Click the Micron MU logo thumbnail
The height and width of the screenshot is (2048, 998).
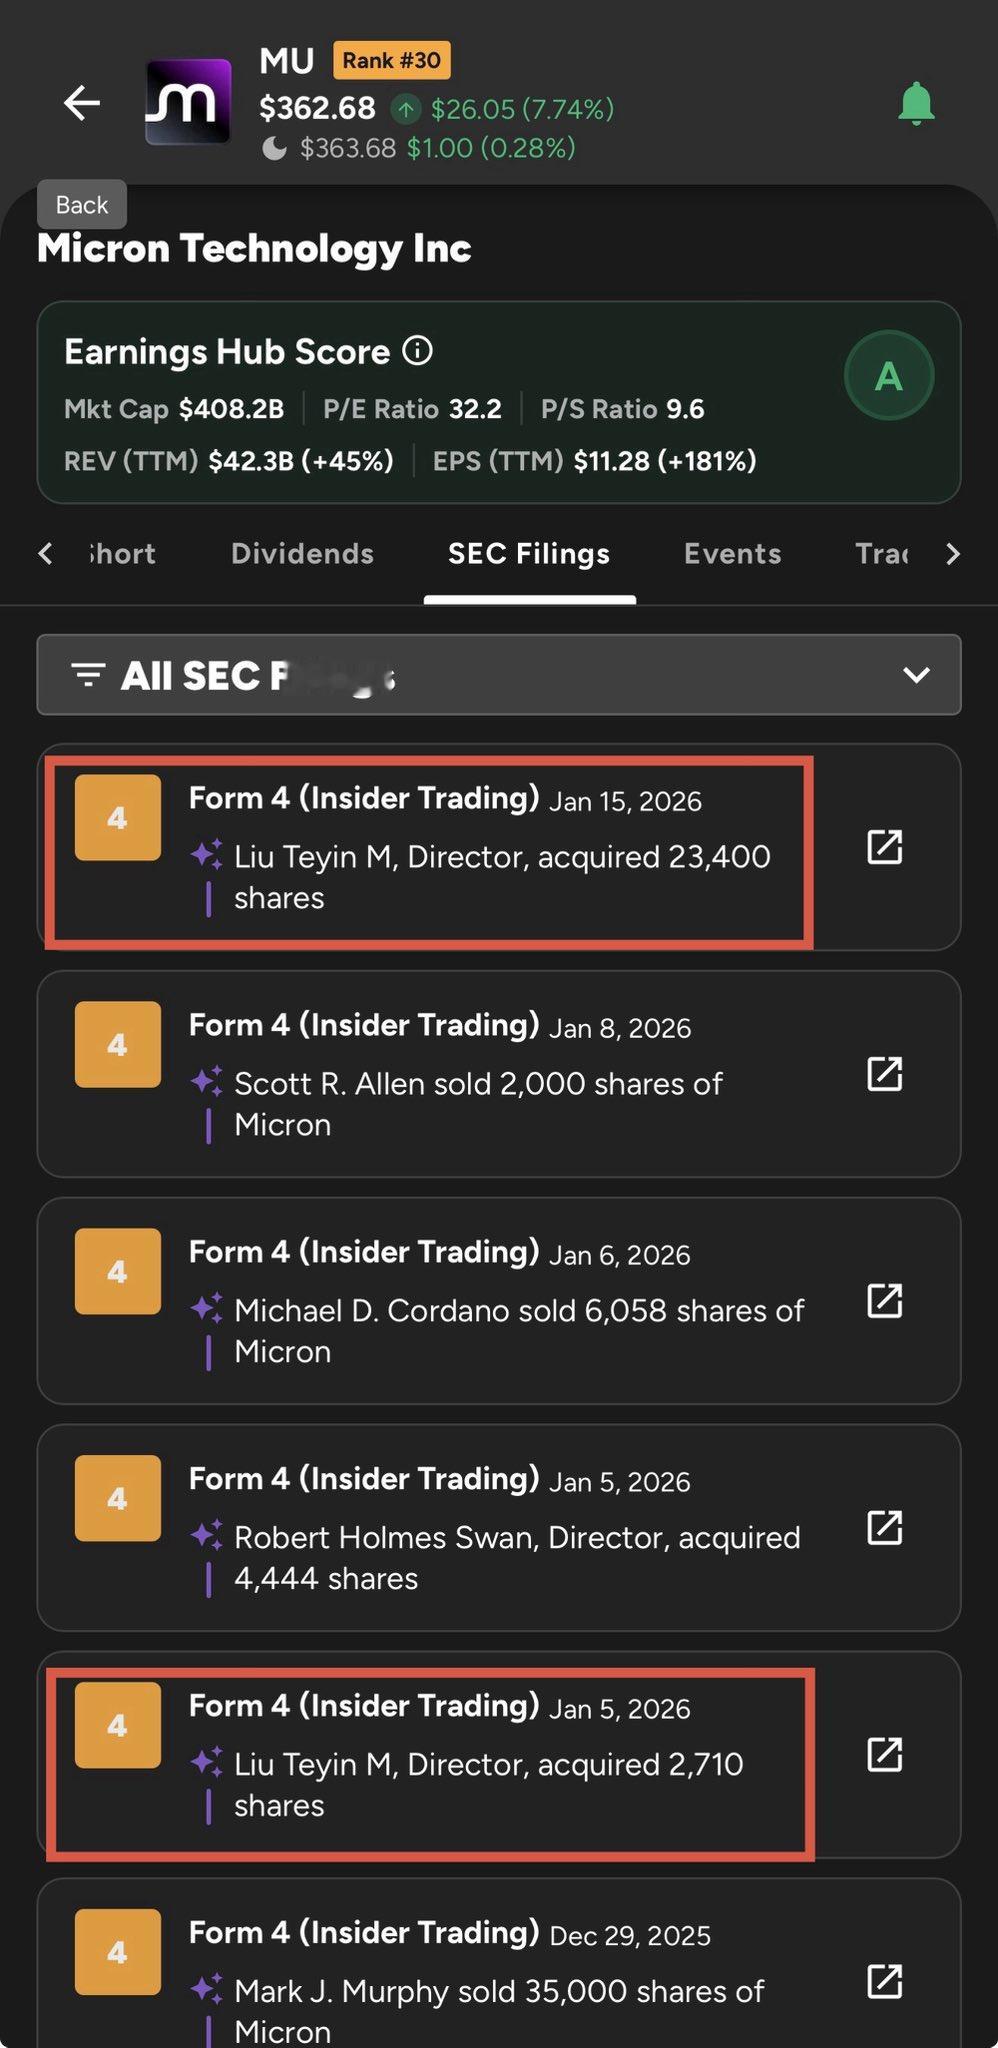pos(188,102)
